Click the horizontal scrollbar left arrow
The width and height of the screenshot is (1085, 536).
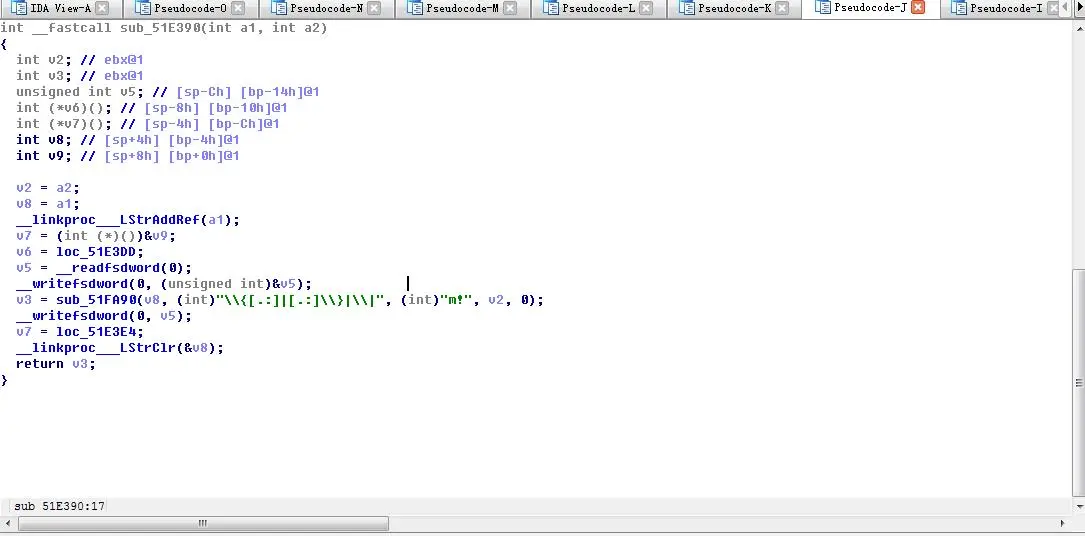click(8, 524)
